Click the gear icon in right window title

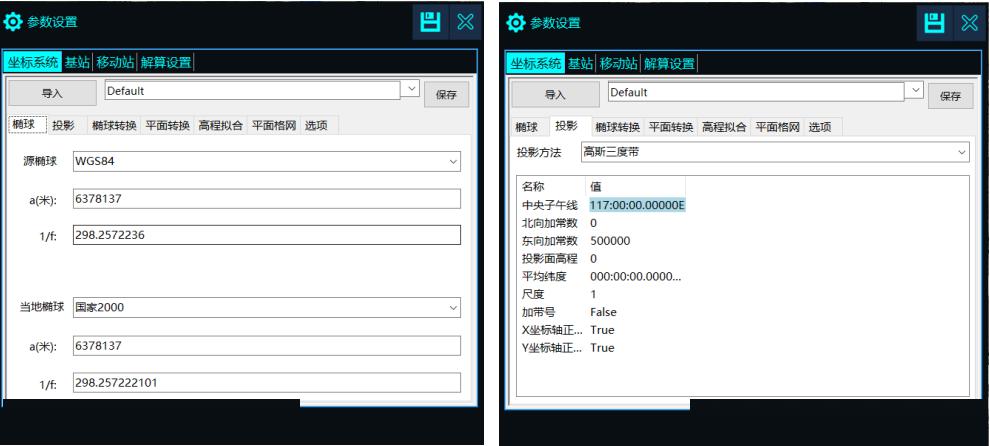(x=516, y=23)
